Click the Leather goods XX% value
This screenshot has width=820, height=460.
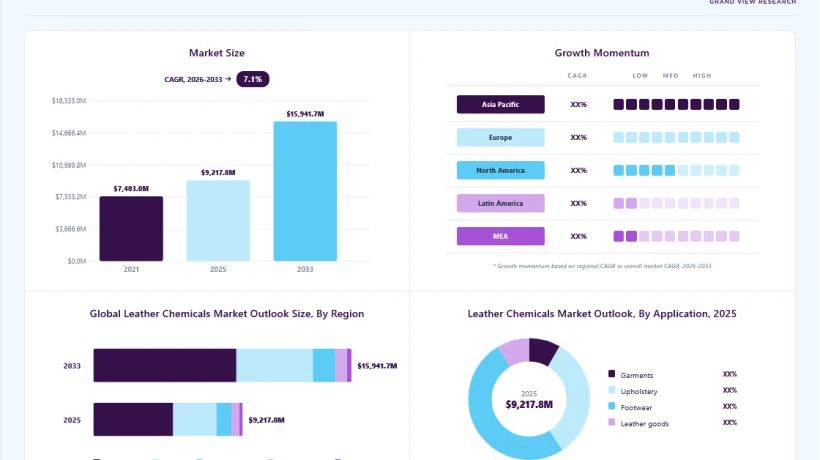730,422
